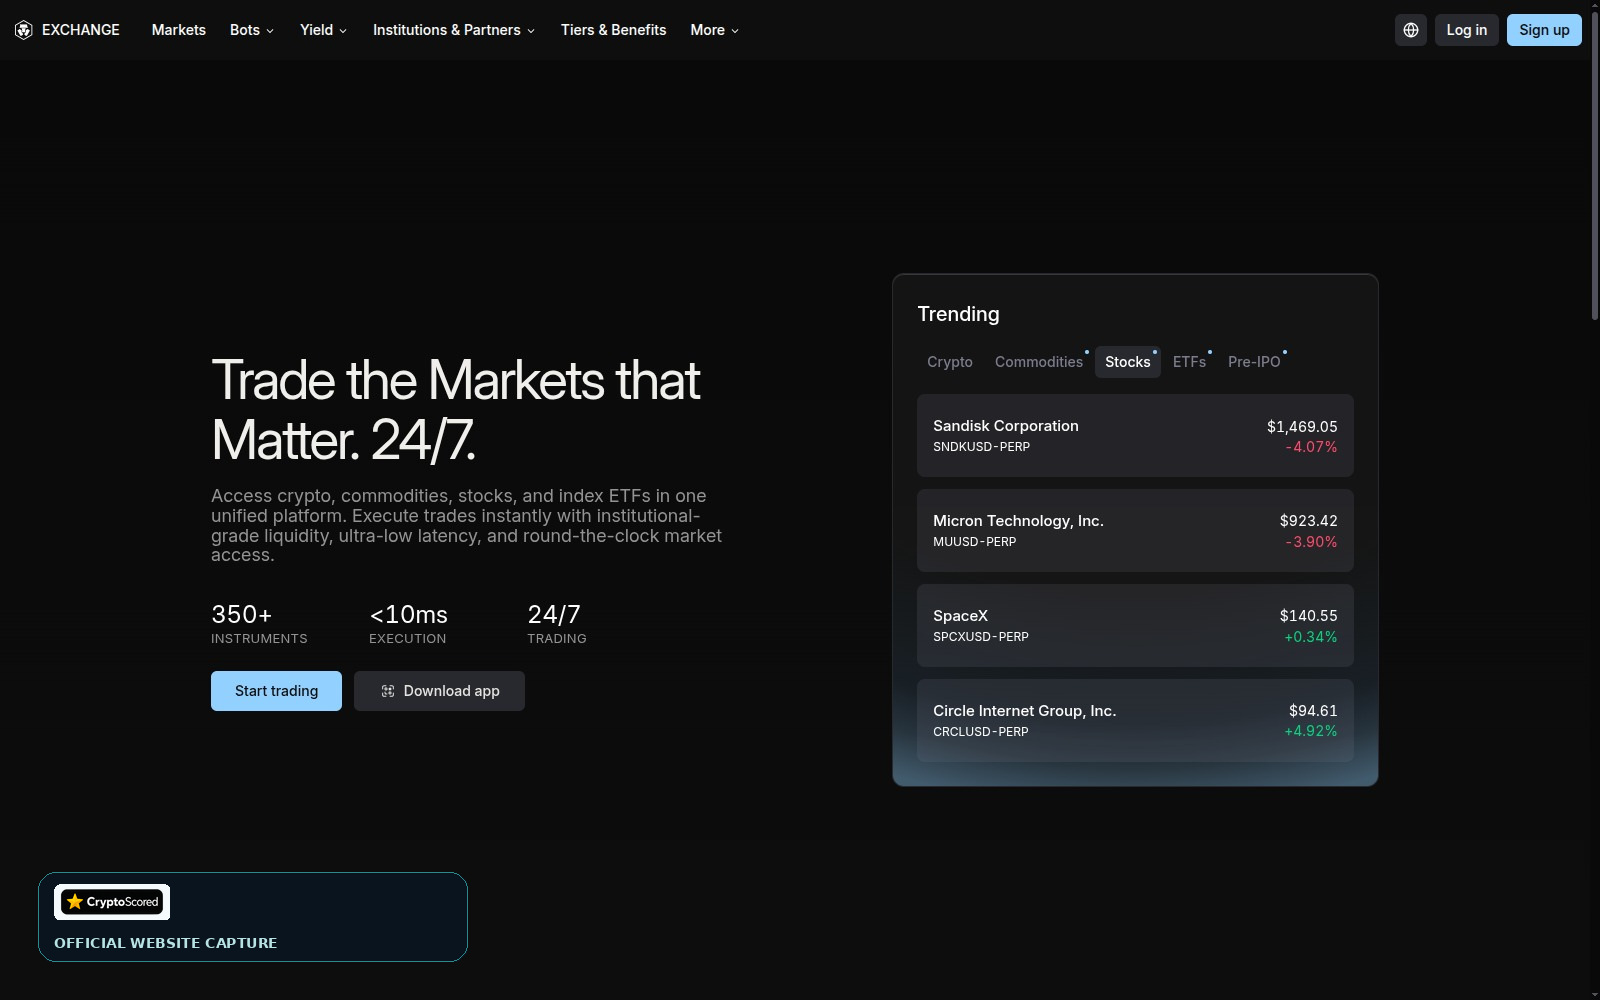
Task: Expand Institutions & Partners menu
Action: click(454, 30)
